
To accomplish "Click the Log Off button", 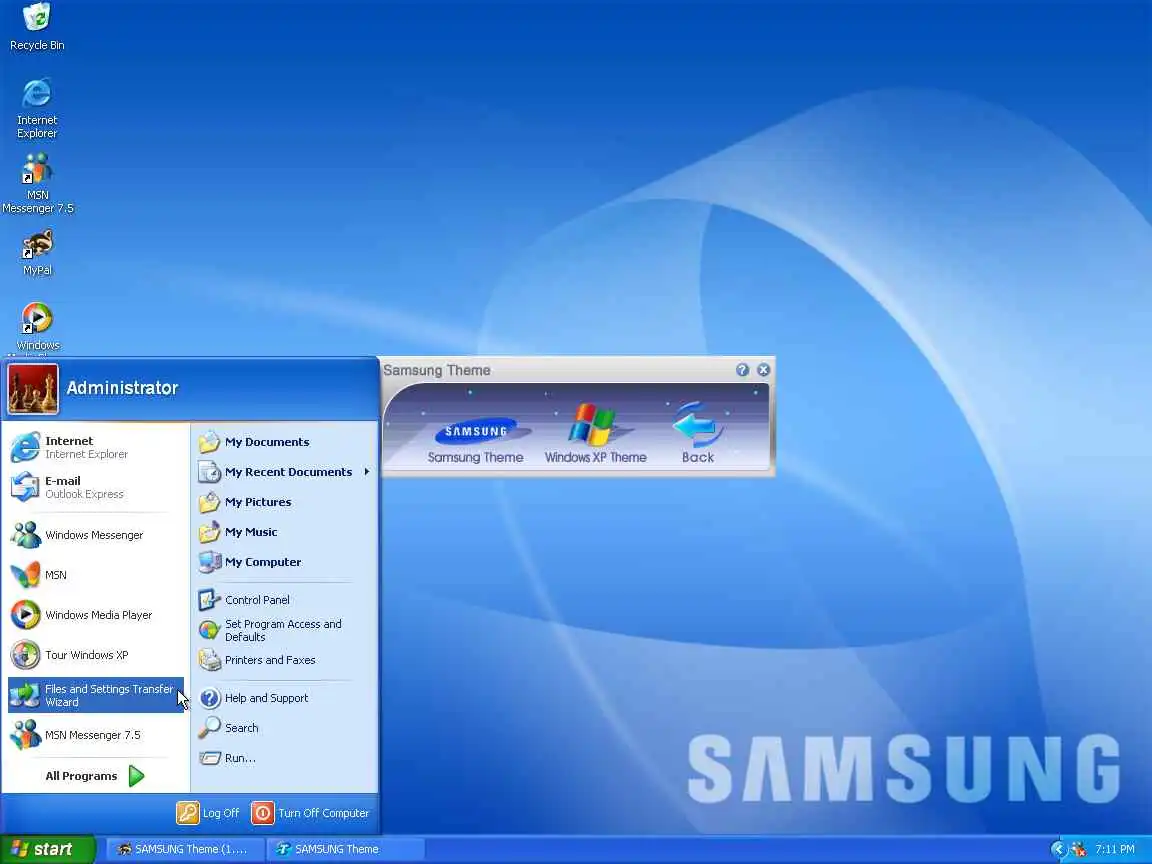I will pyautogui.click(x=208, y=813).
